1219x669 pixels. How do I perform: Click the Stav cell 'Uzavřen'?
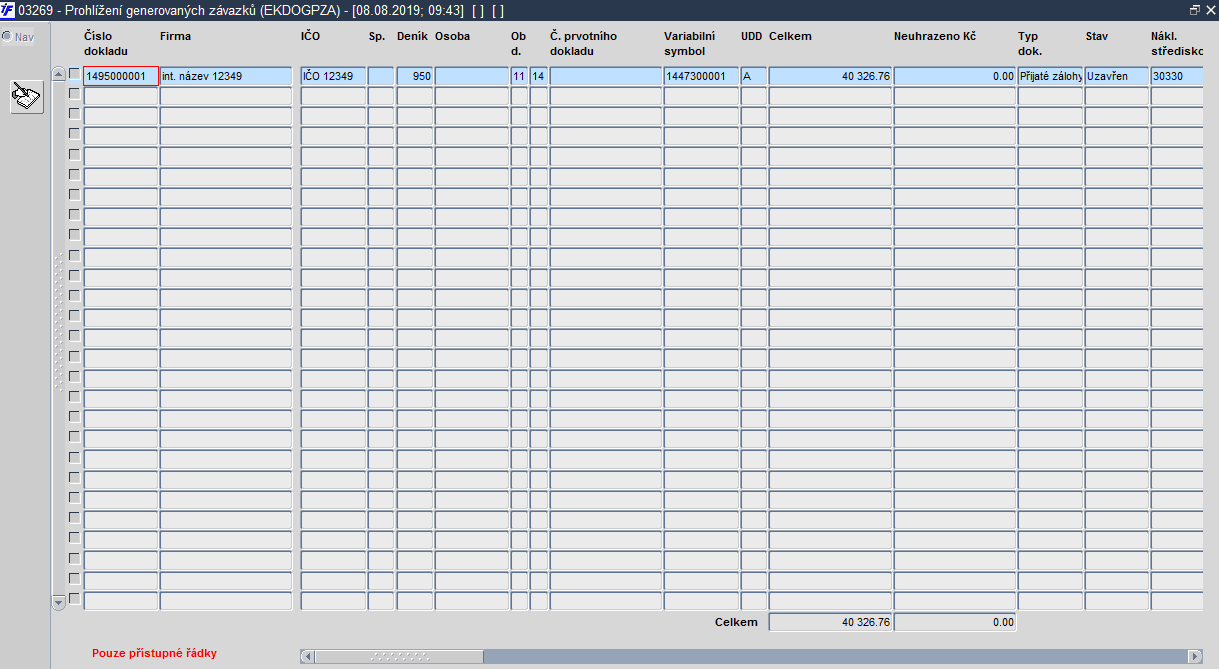(1116, 76)
